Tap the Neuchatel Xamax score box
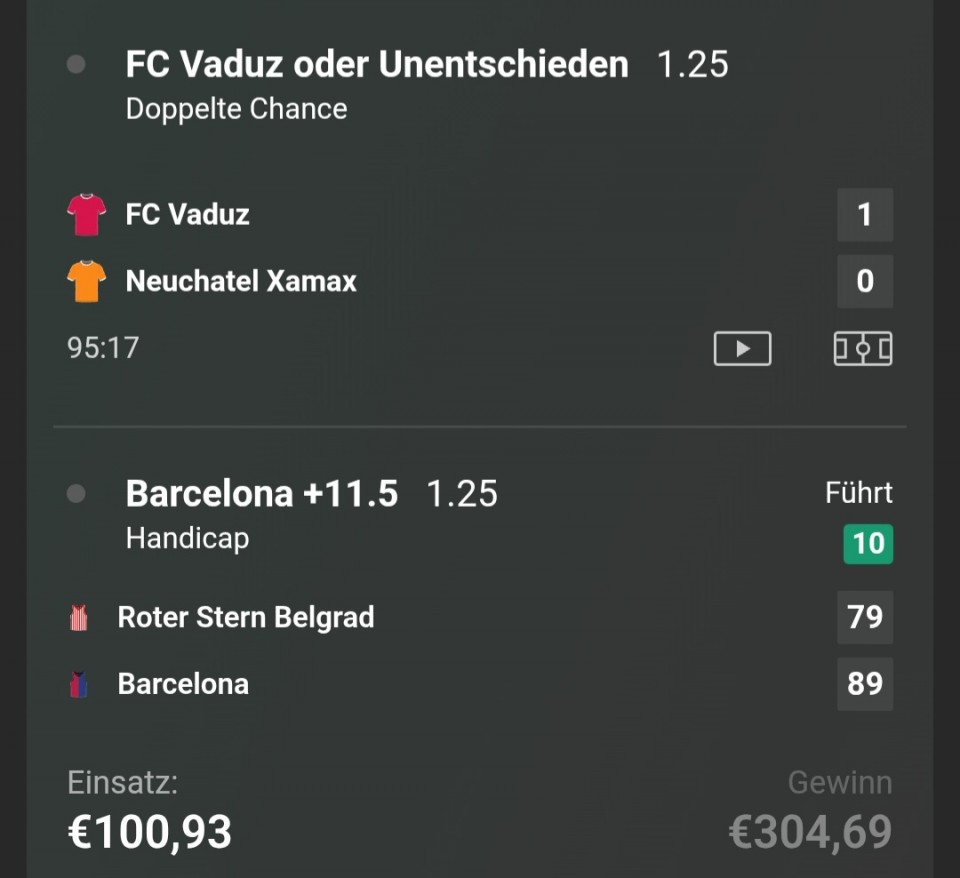Screen dimensions: 960x878 pyautogui.click(x=865, y=281)
